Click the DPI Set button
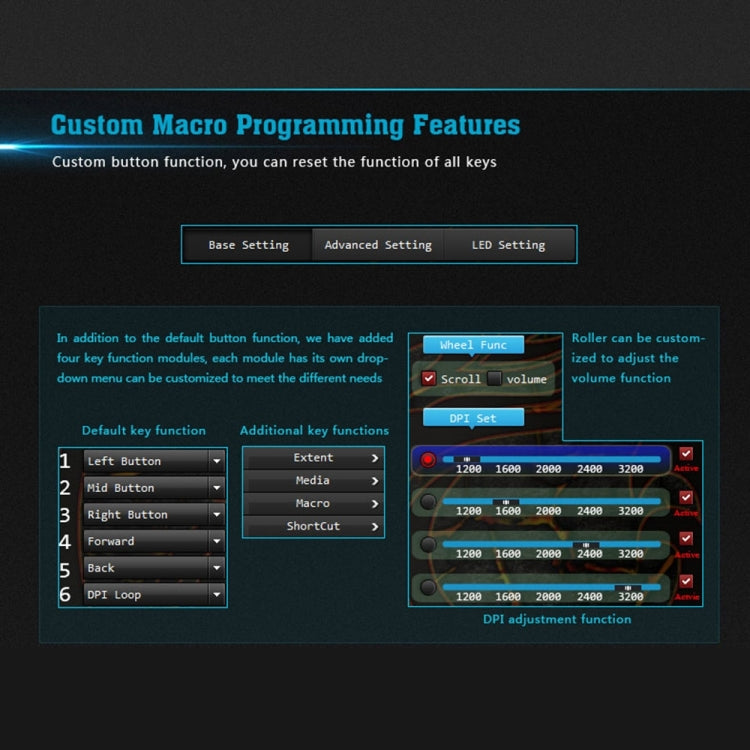 point(473,418)
